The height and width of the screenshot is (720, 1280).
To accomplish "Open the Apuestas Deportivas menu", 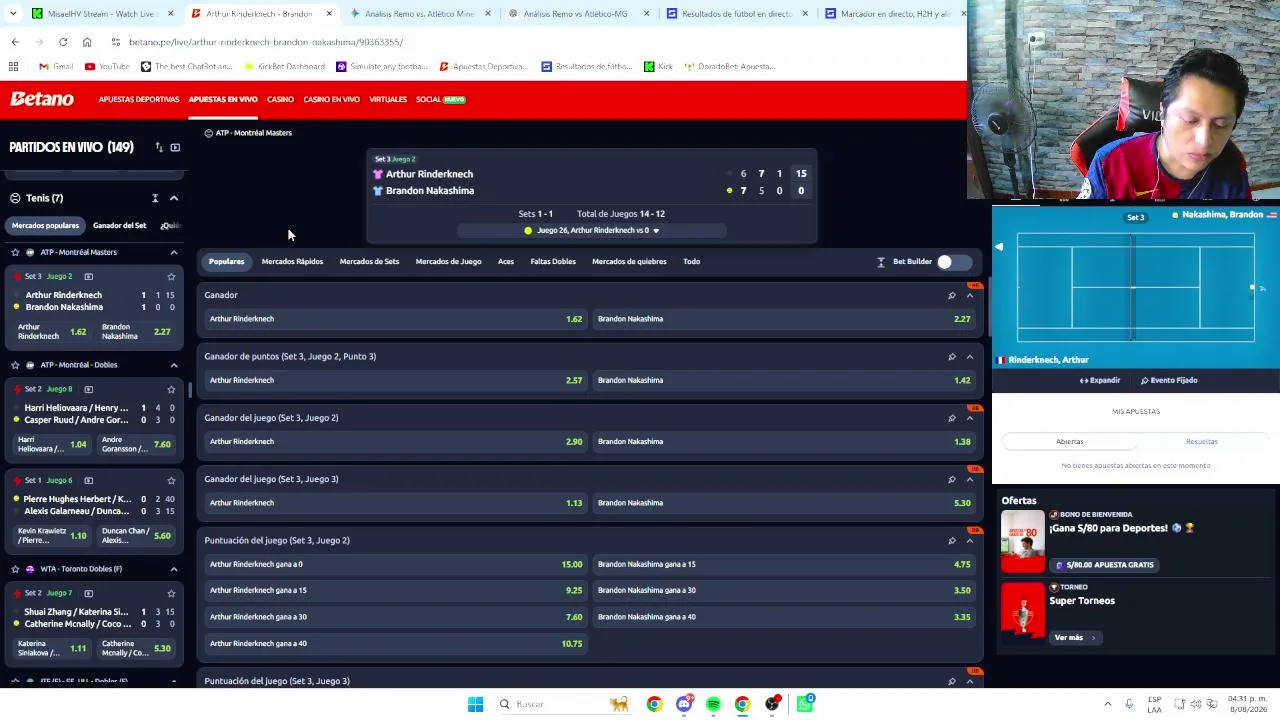I will 139,99.
